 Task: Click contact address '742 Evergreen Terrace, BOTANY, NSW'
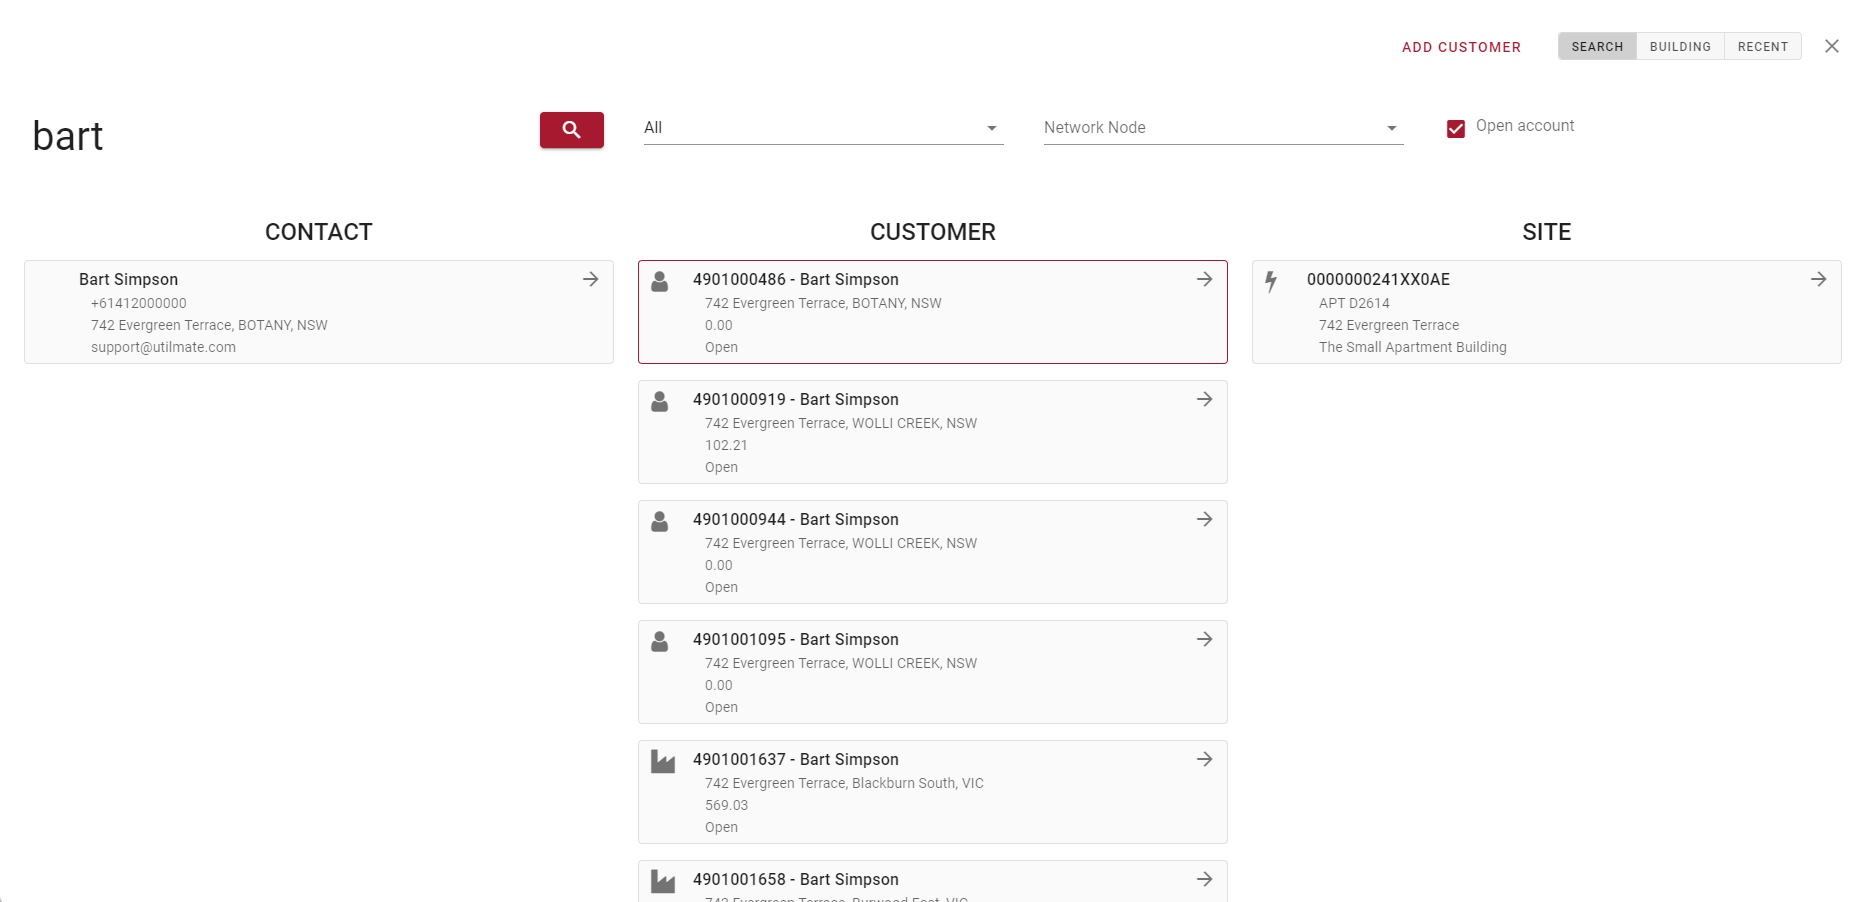(x=209, y=325)
